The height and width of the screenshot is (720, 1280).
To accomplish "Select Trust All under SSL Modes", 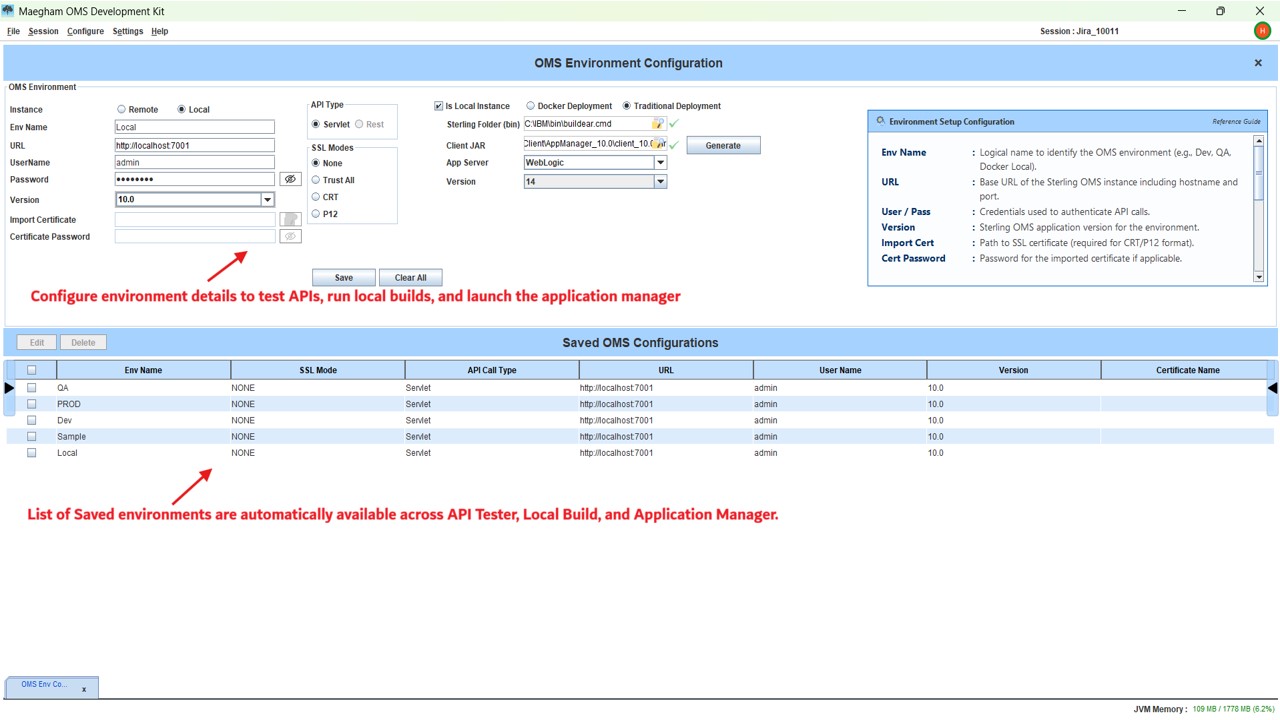I will [x=315, y=180].
